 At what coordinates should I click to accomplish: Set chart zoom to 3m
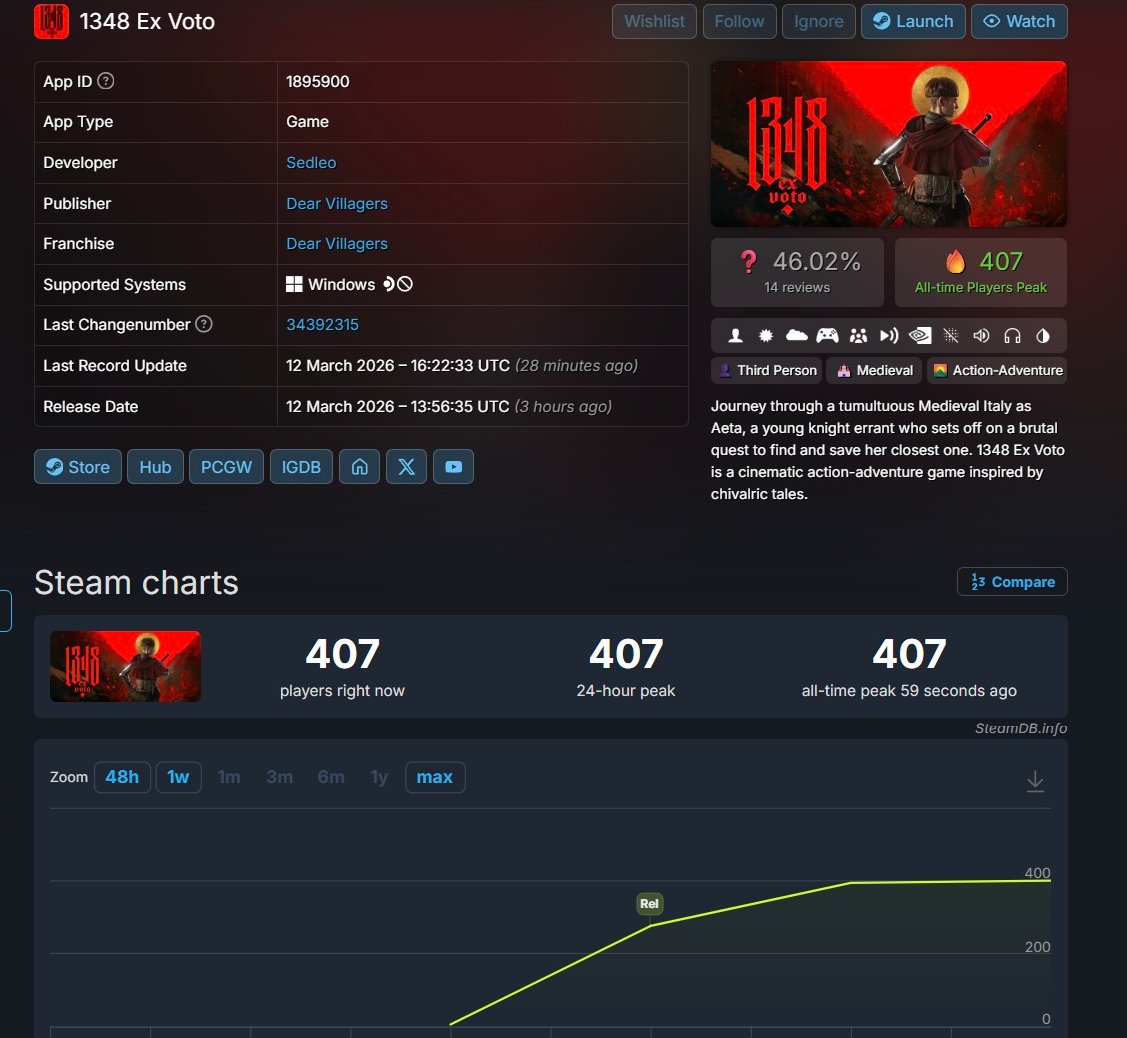280,777
